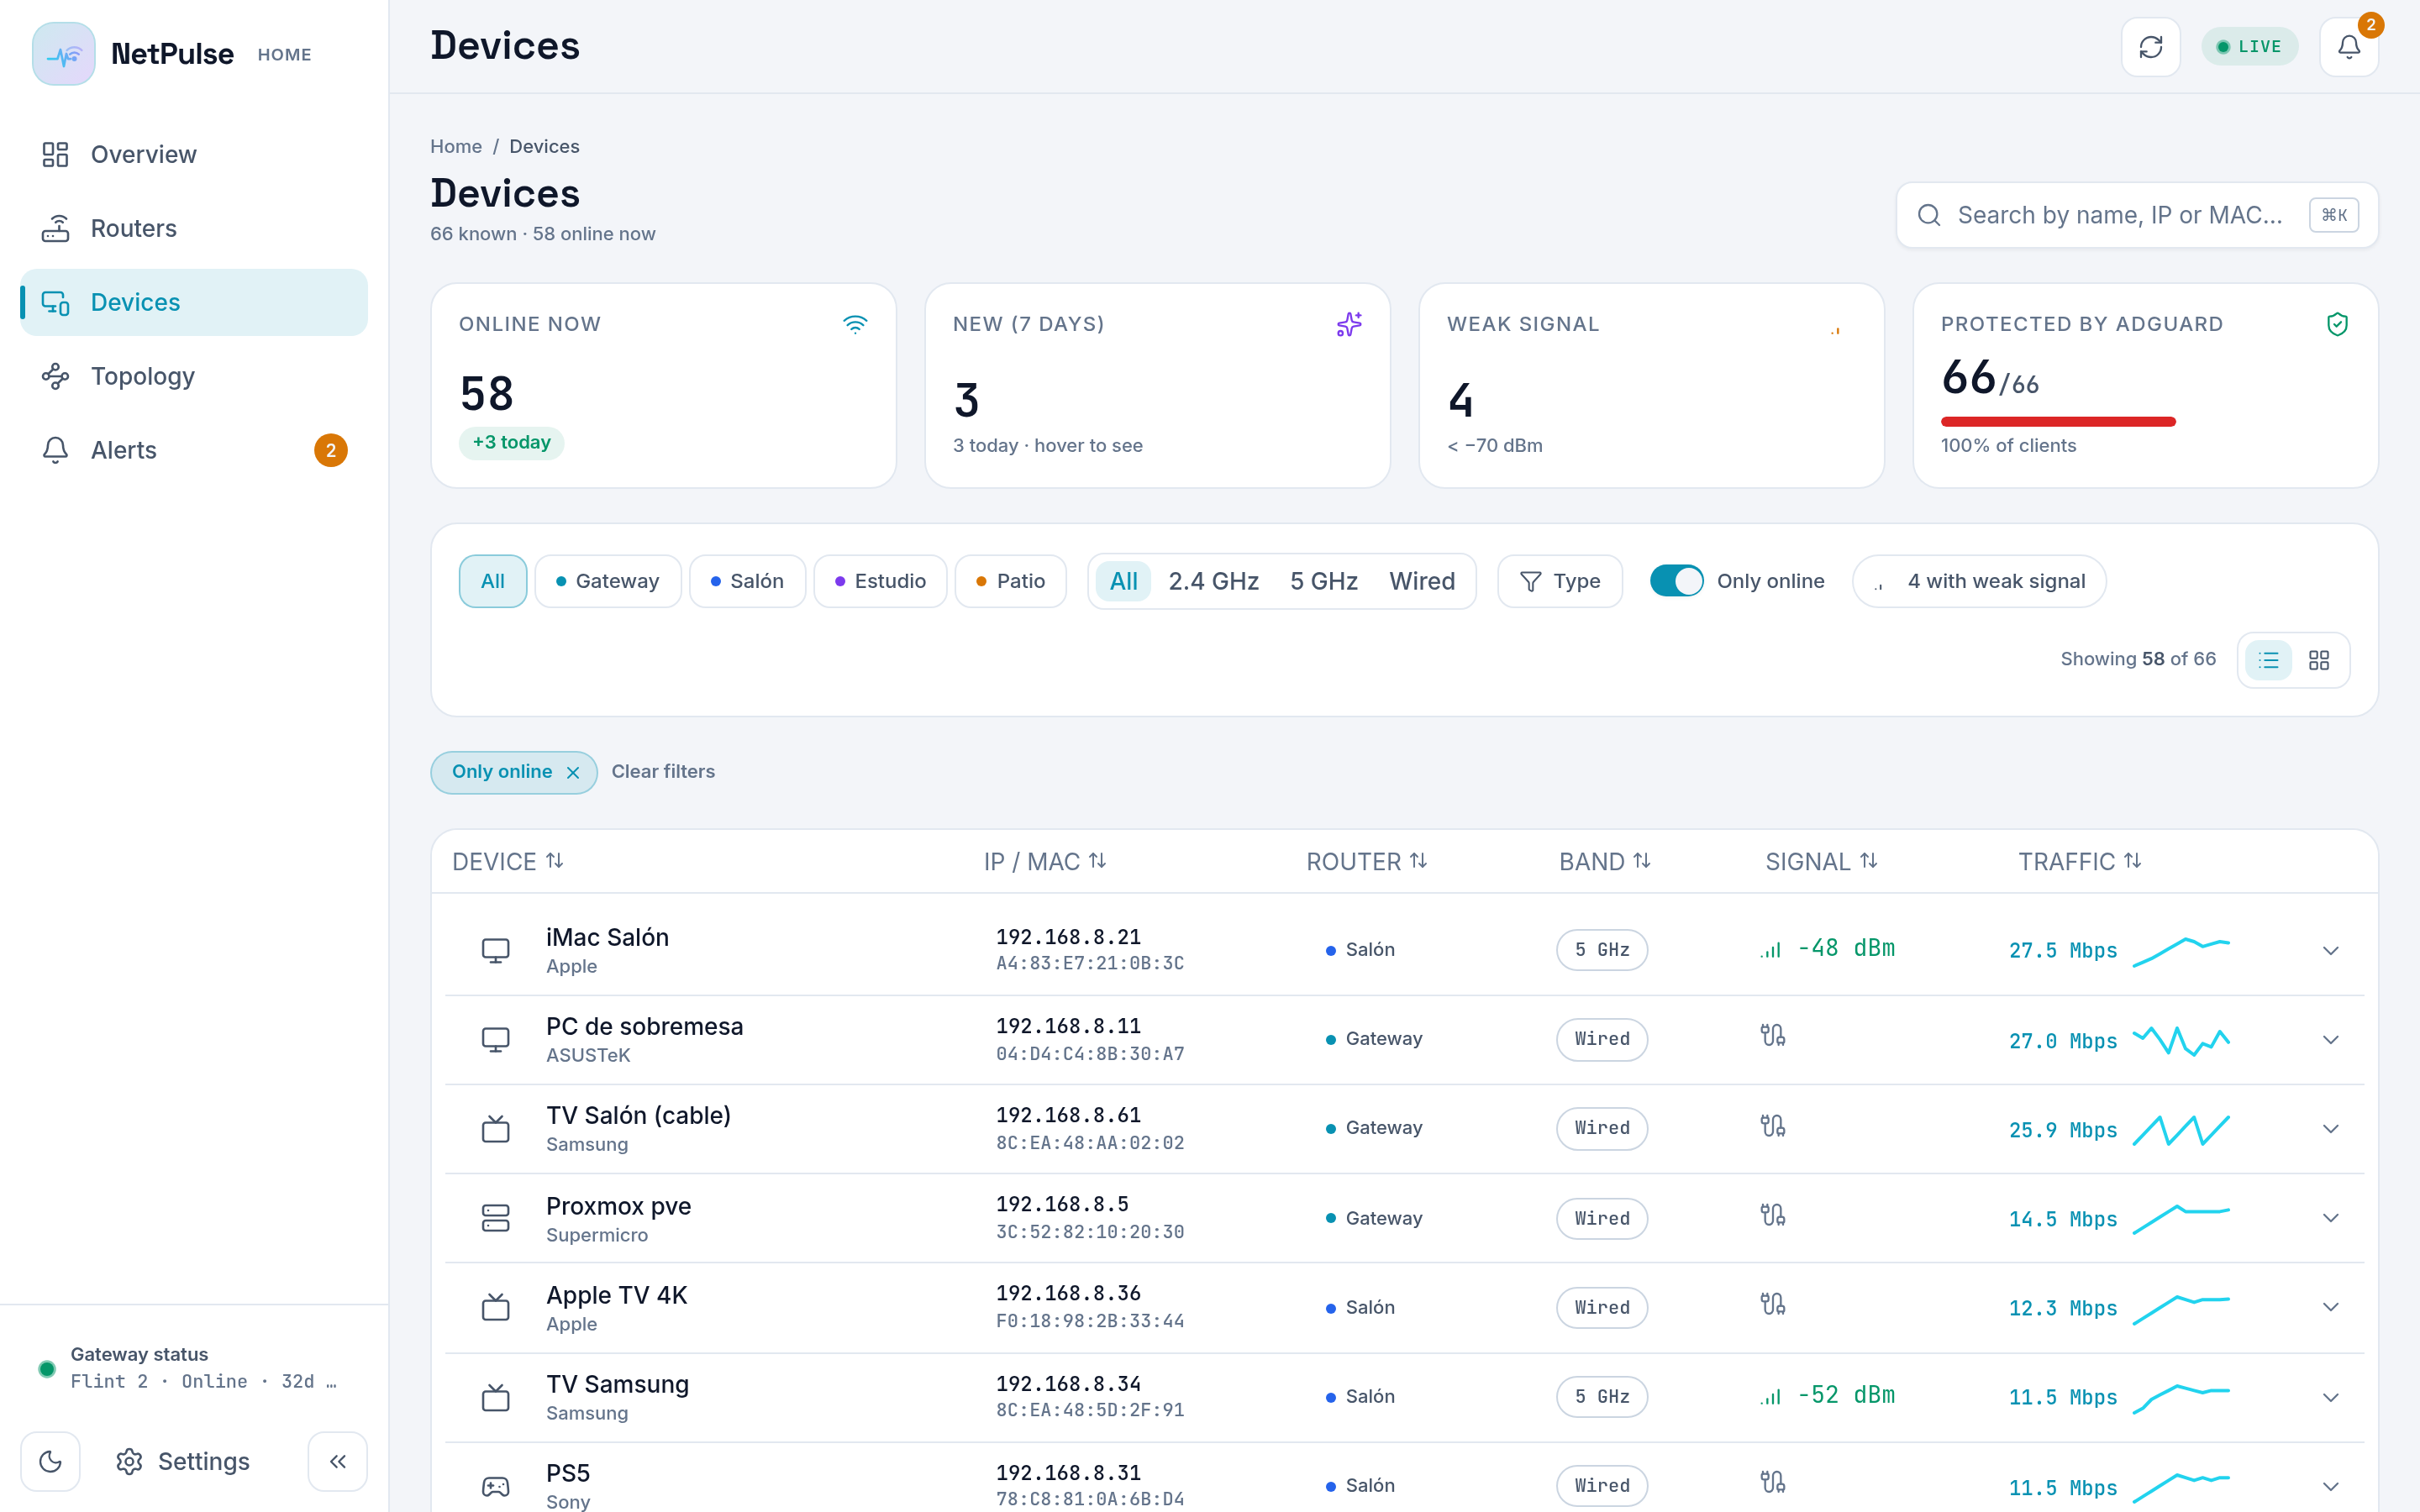
Task: Open Topology in the sidebar
Action: pyautogui.click(x=194, y=376)
